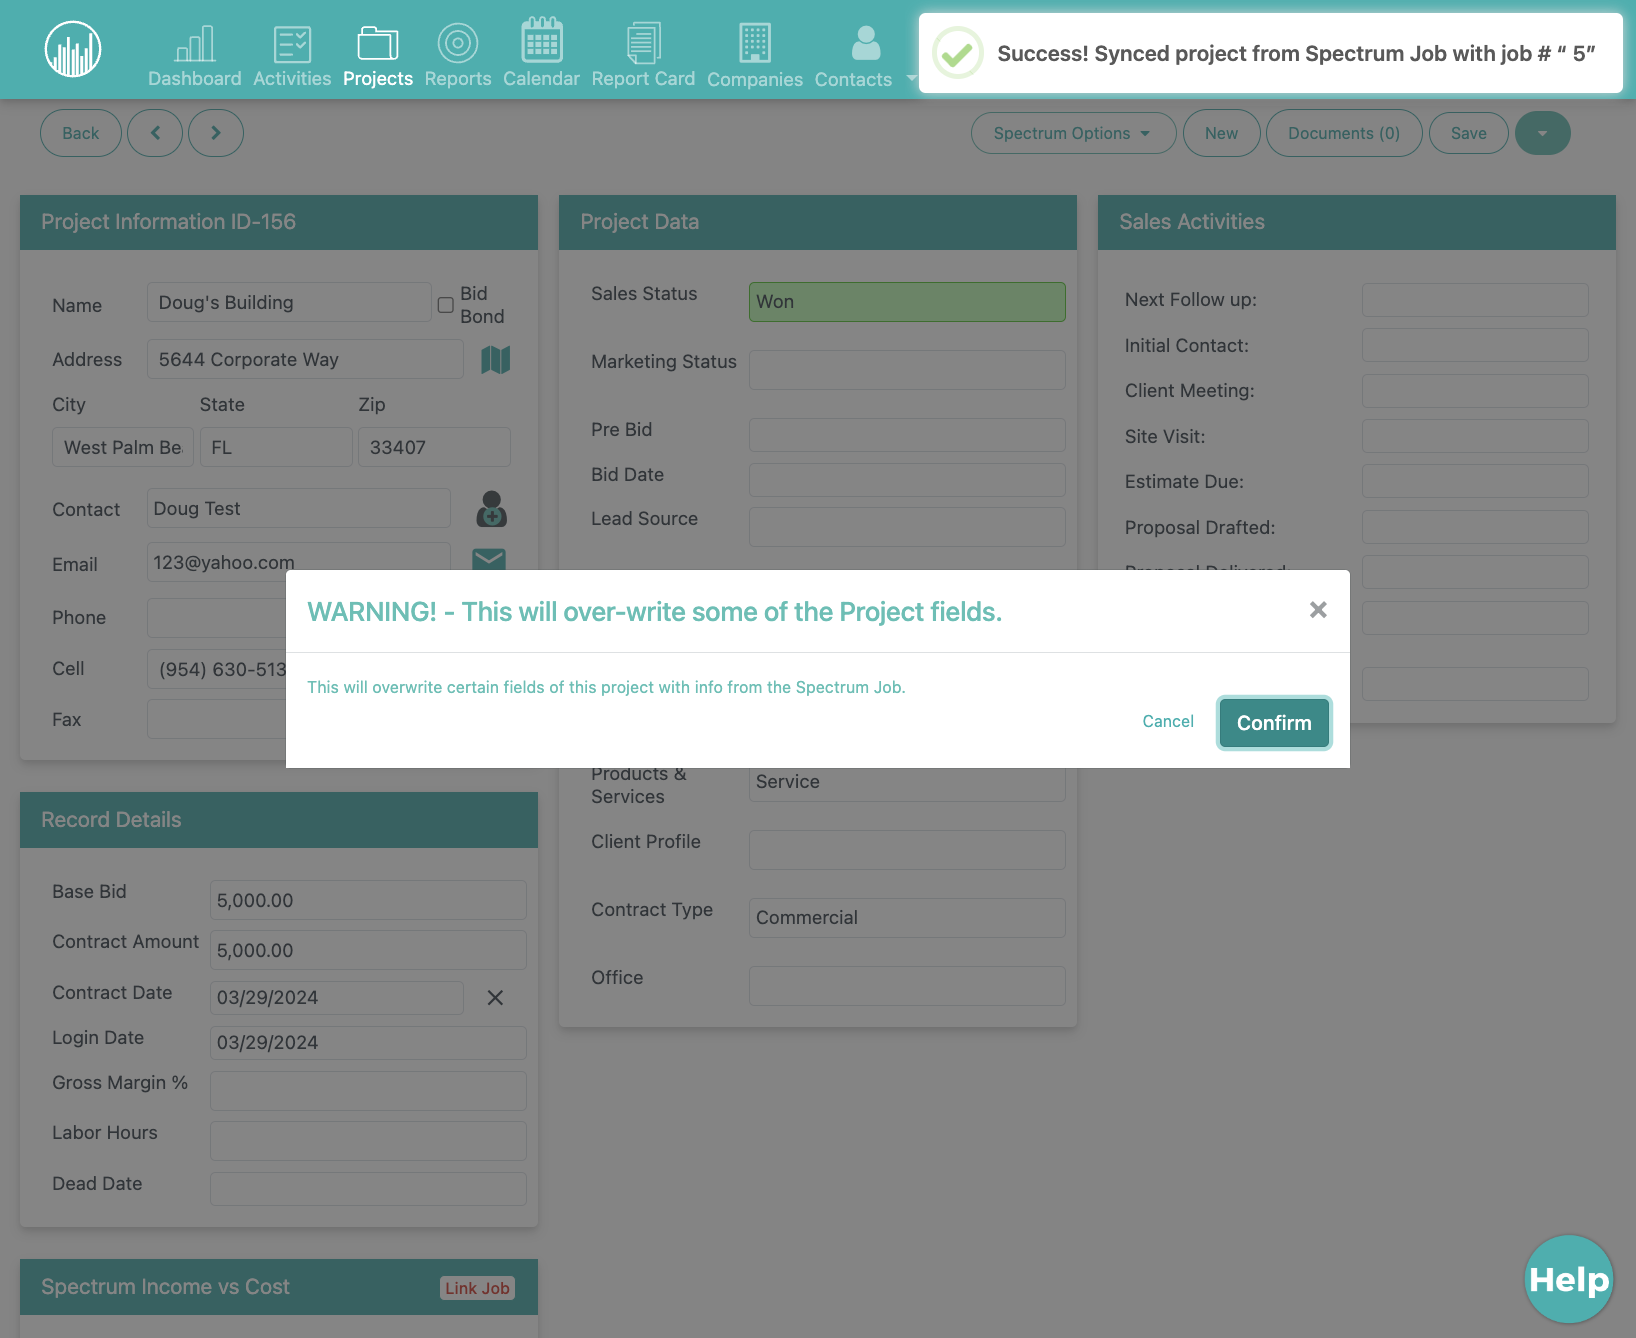Click the Save button
Image resolution: width=1636 pixels, height=1338 pixels.
click(1468, 133)
